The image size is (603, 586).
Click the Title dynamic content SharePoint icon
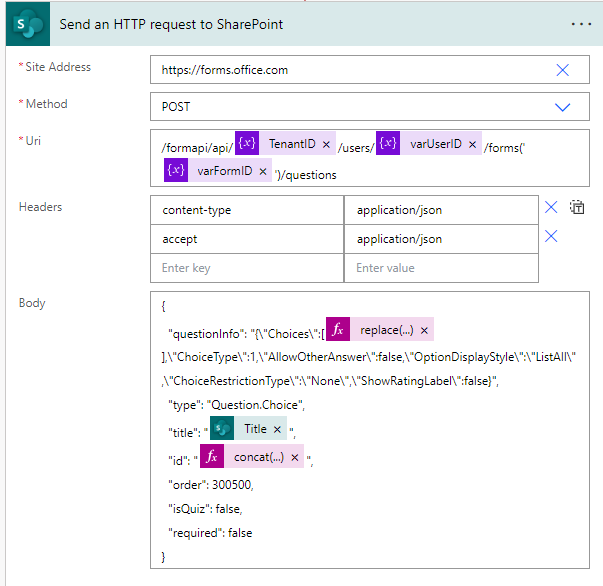222,428
